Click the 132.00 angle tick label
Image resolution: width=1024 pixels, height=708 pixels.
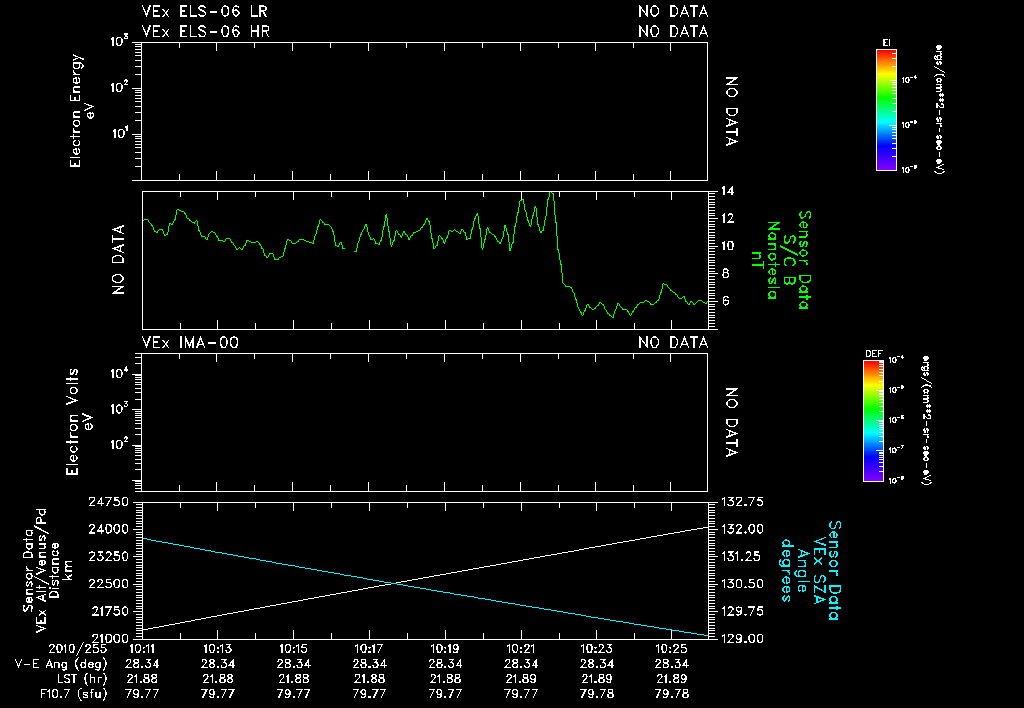743,529
